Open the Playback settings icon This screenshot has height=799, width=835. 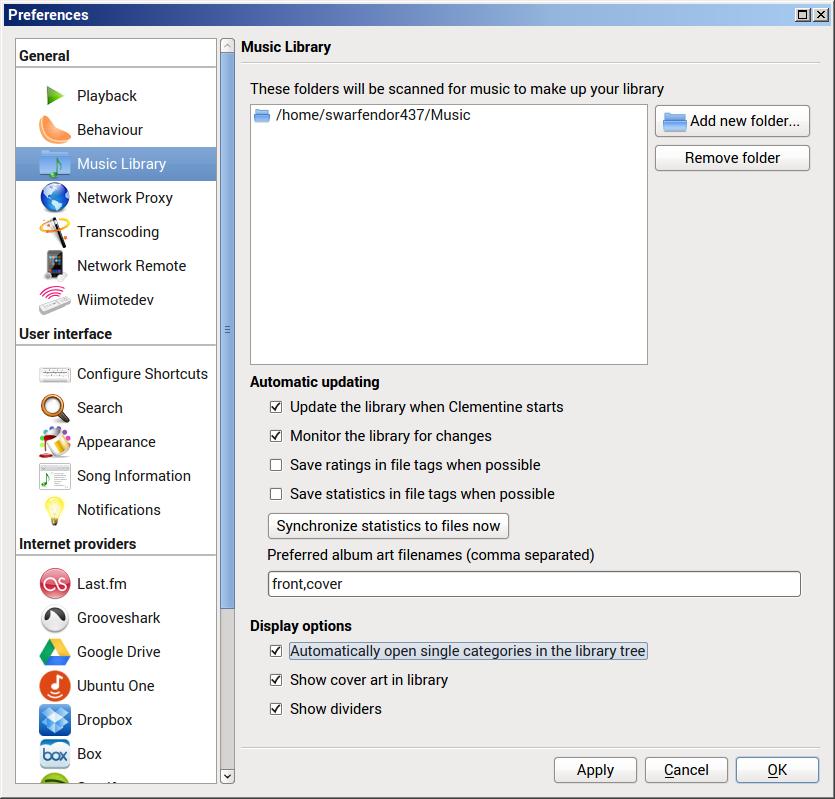point(54,96)
